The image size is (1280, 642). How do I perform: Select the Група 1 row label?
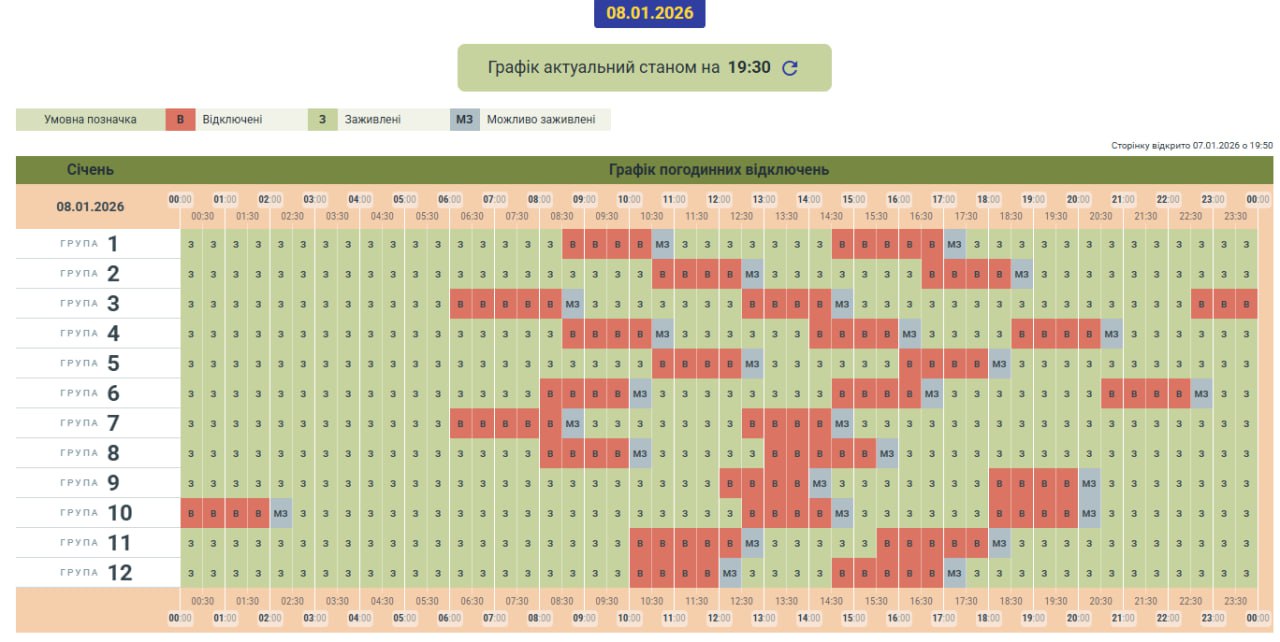90,244
